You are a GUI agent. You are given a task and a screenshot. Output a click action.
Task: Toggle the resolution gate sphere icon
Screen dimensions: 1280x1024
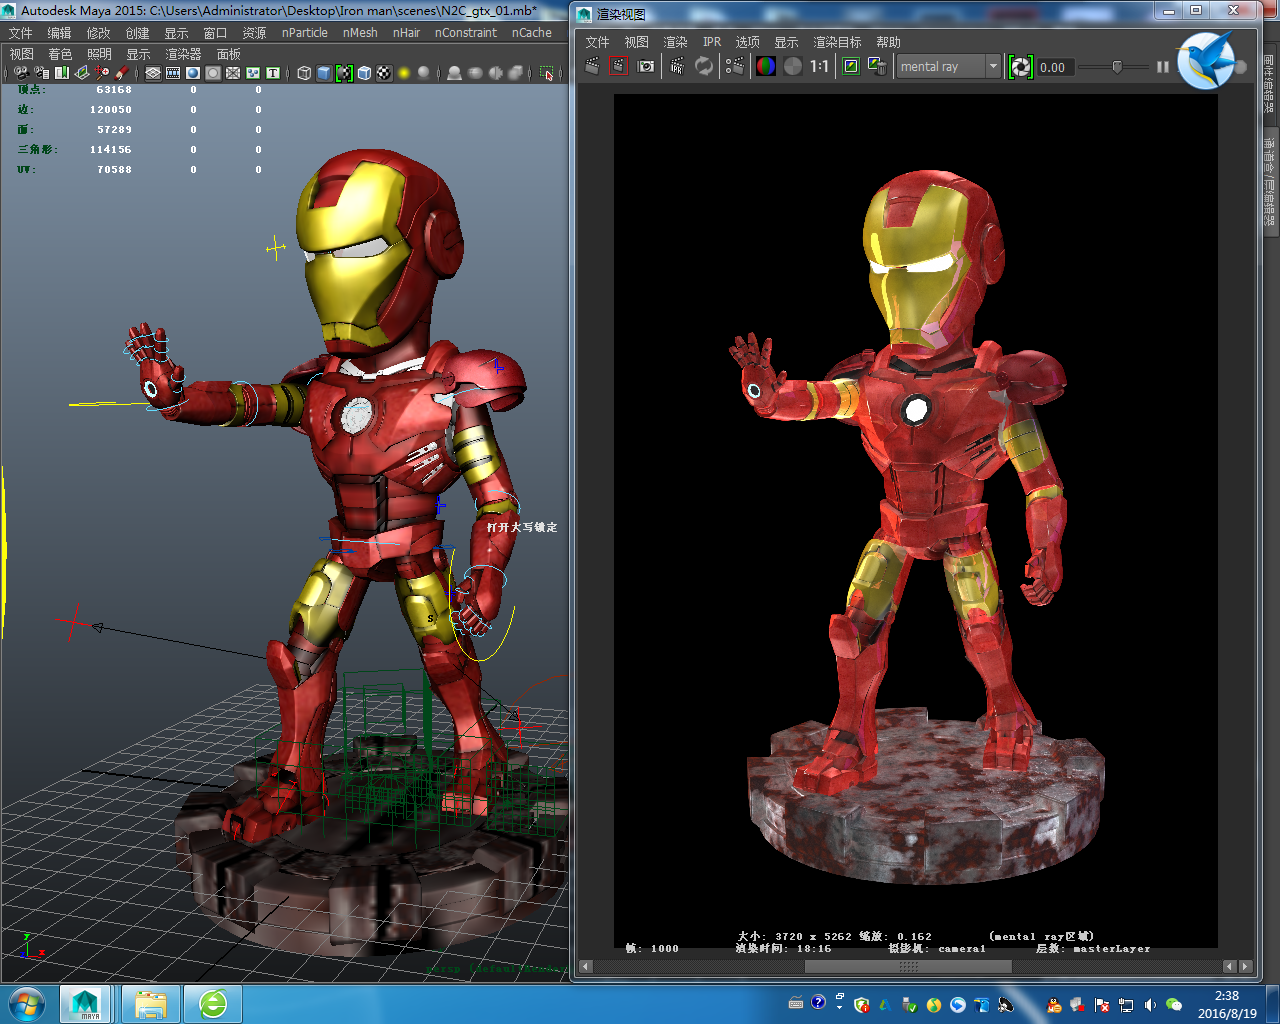coord(192,73)
